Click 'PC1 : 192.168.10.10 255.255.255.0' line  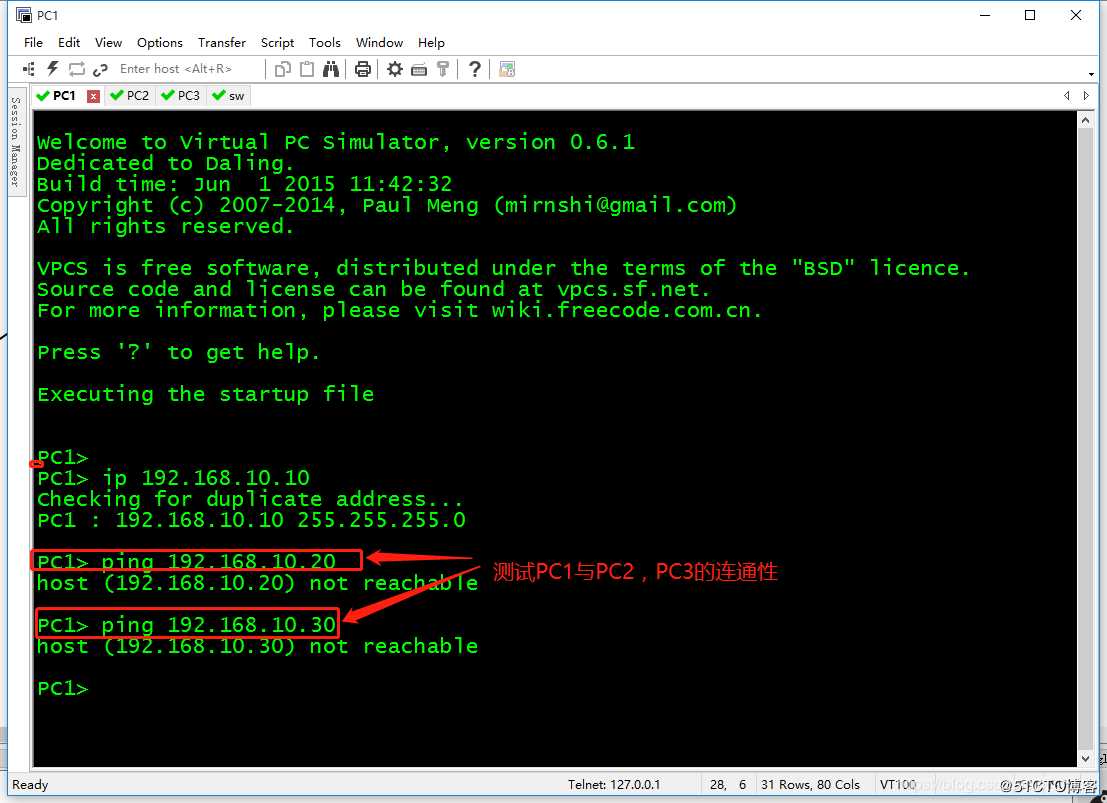(251, 521)
